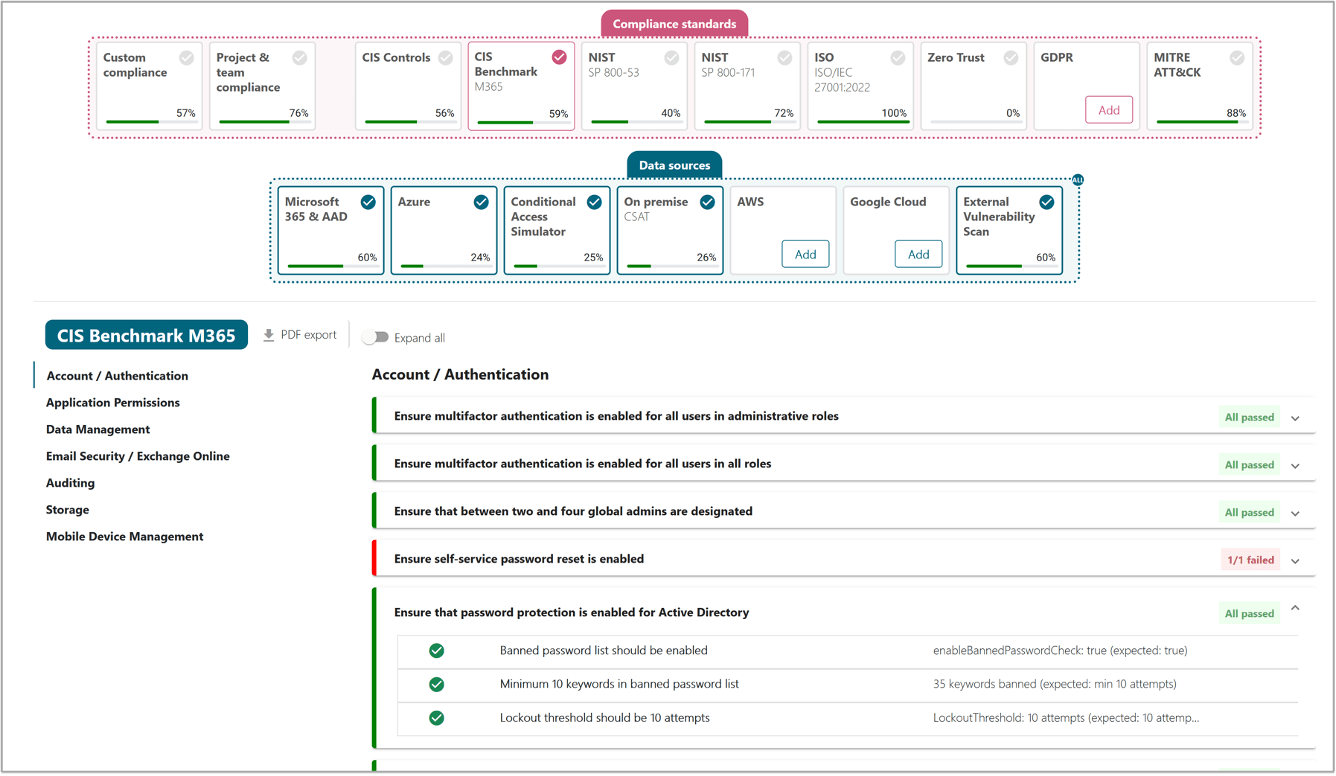
Task: Click the Compliance standards label
Action: click(674, 24)
